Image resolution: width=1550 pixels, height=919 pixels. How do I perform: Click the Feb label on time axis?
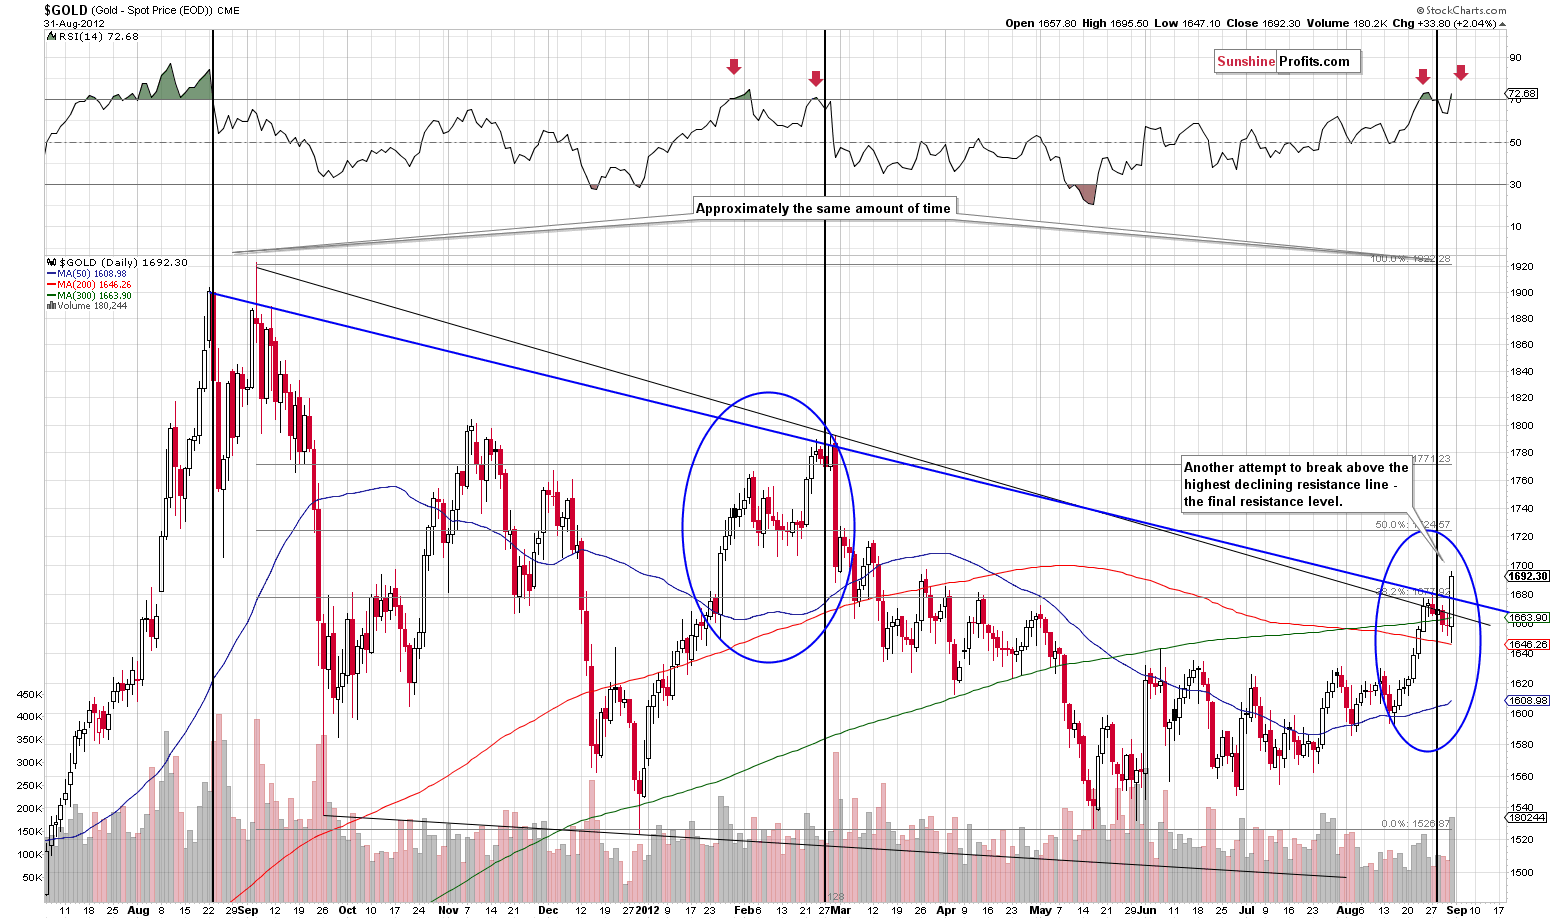(746, 911)
